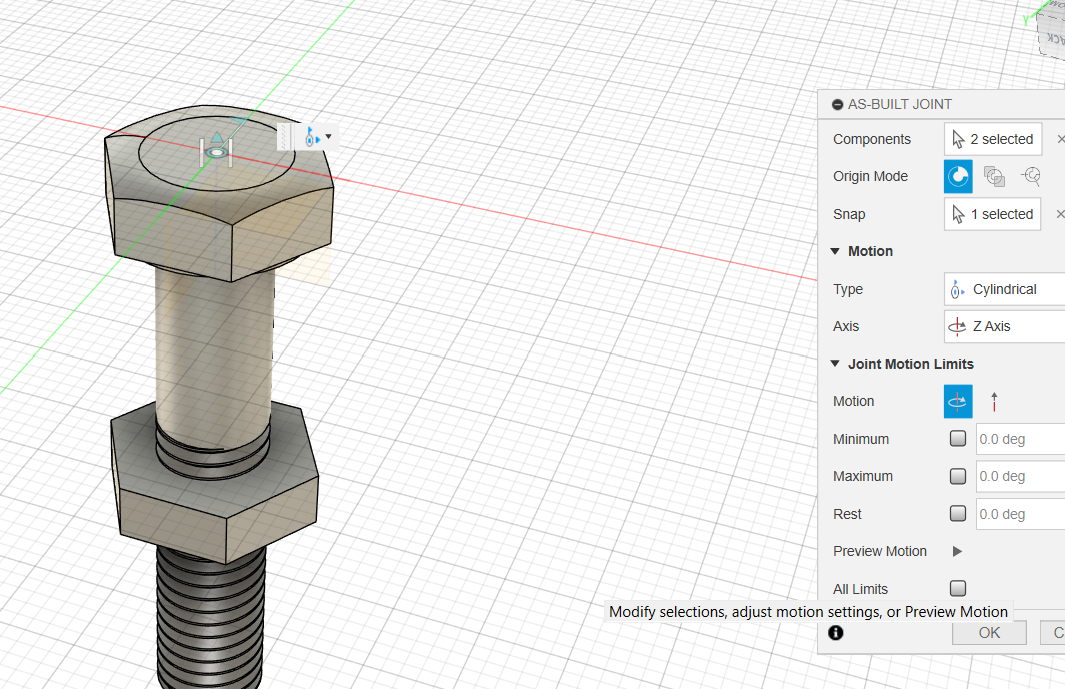Screen dimensions: 1065x689
Task: Play the Preview Motion animation
Action: click(957, 551)
